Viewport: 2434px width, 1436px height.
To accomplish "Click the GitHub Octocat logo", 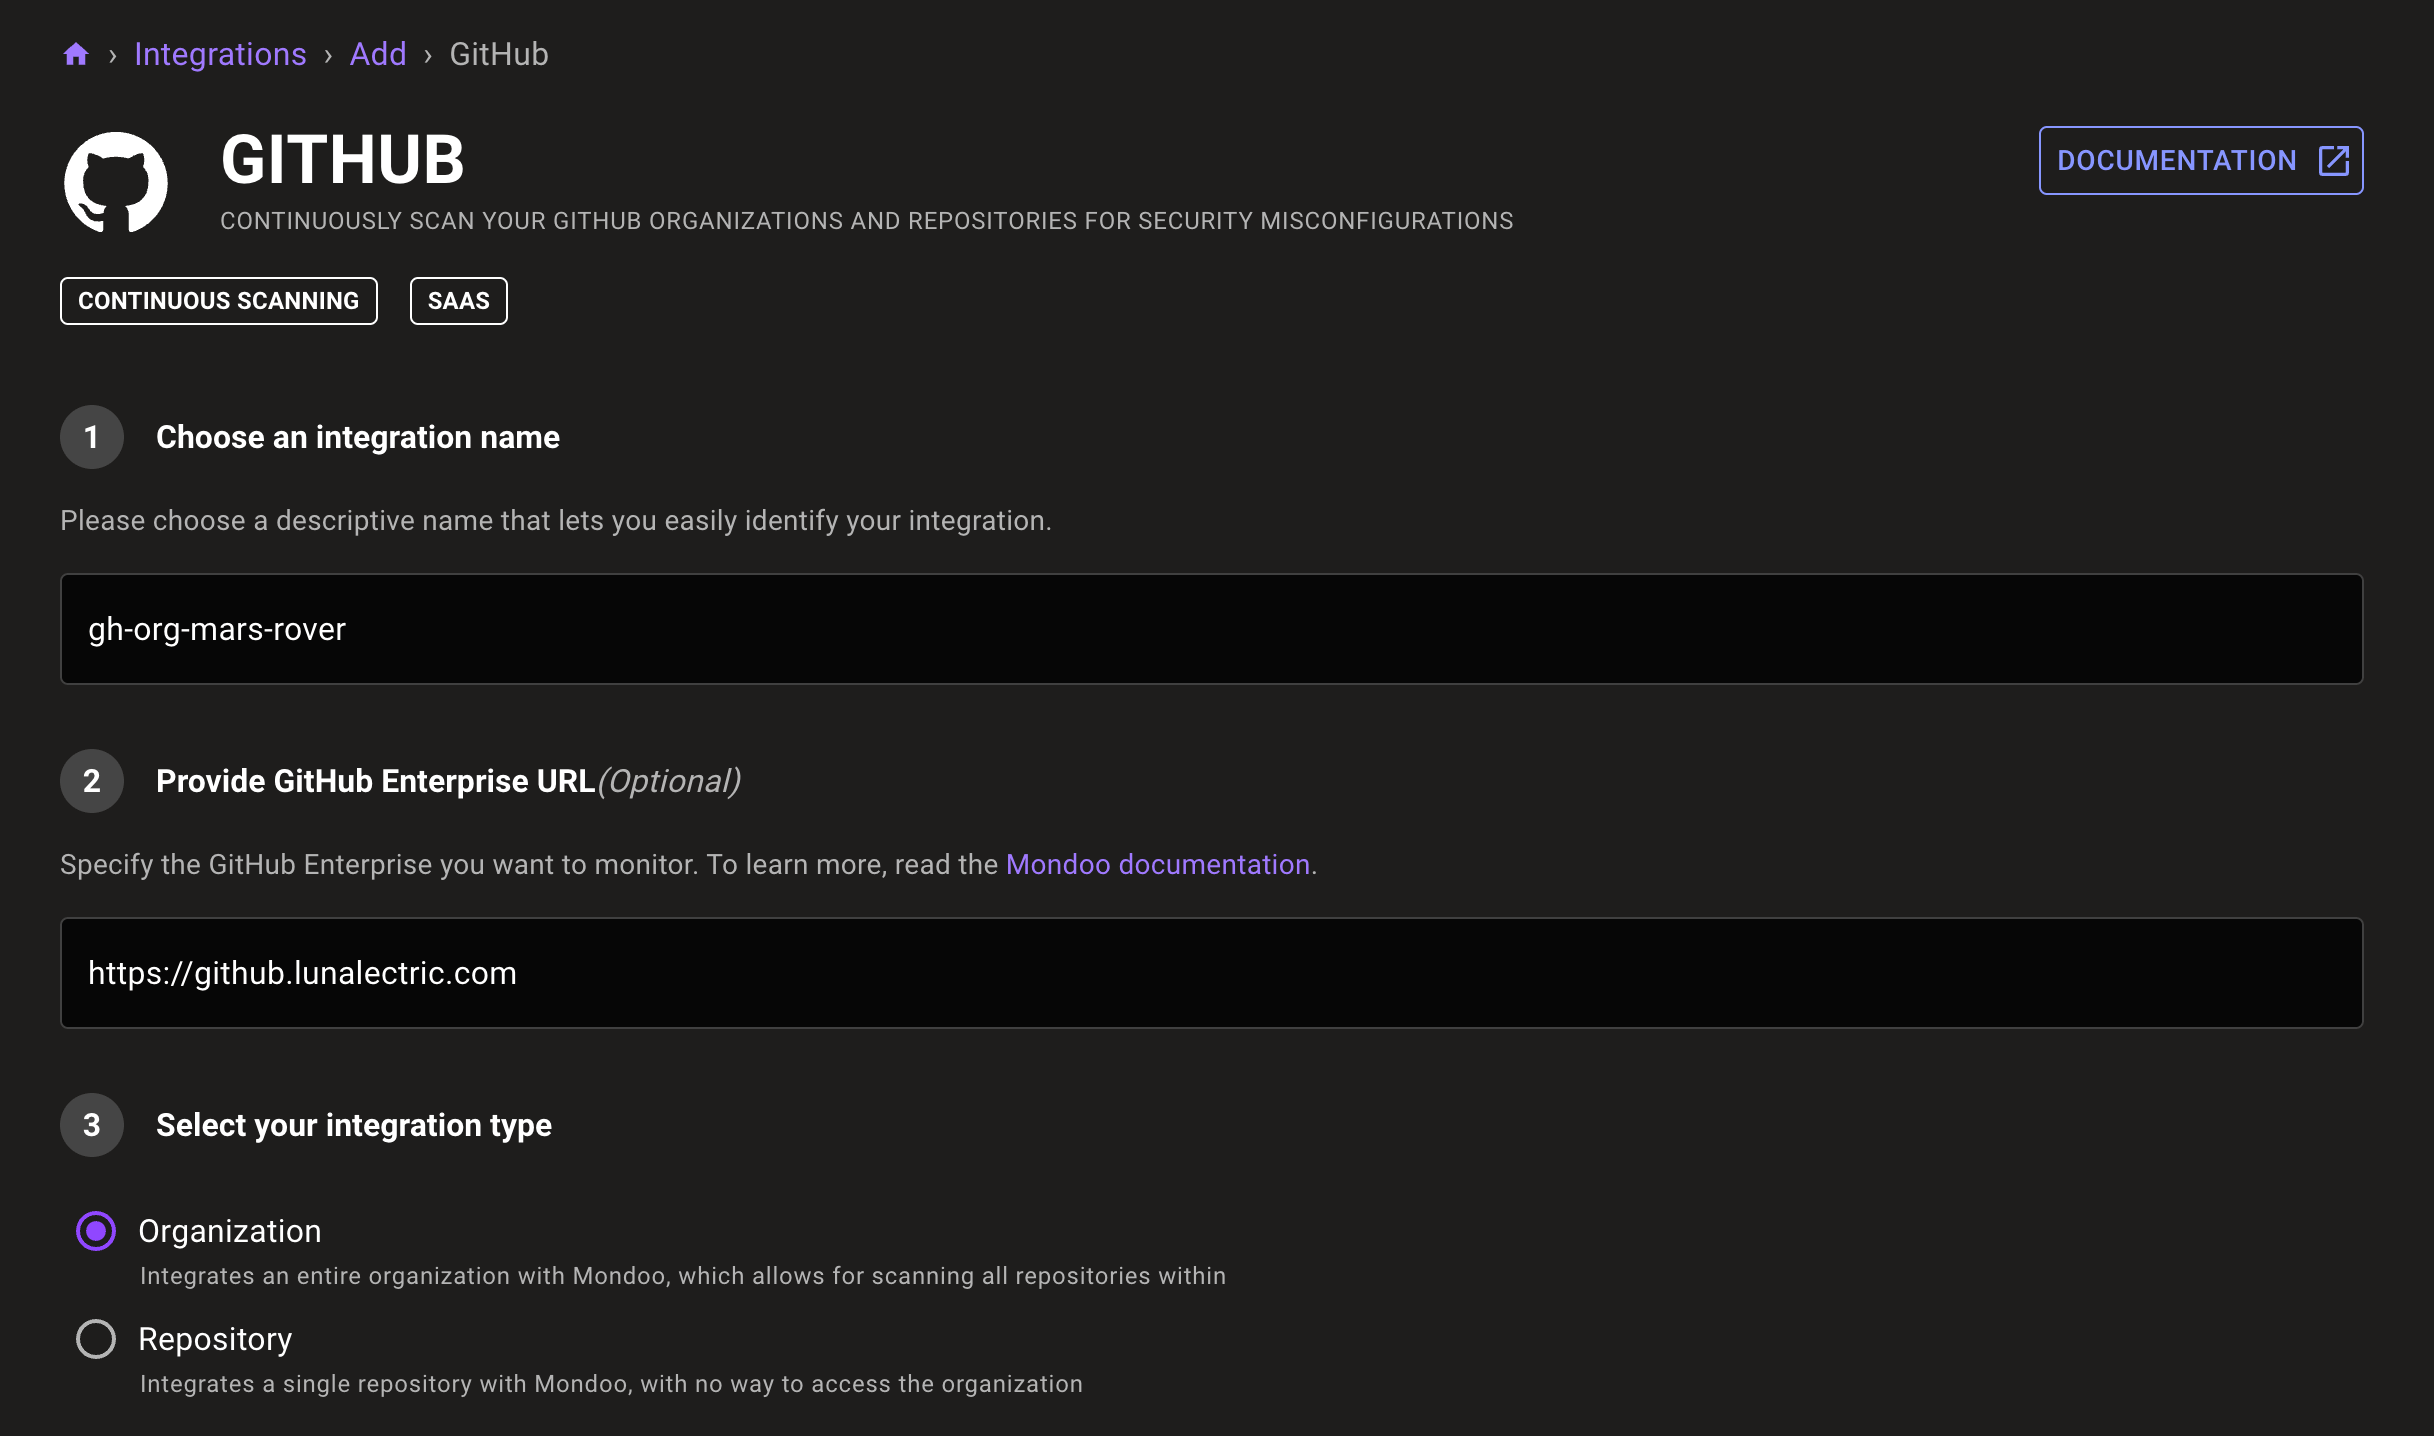I will click(116, 183).
